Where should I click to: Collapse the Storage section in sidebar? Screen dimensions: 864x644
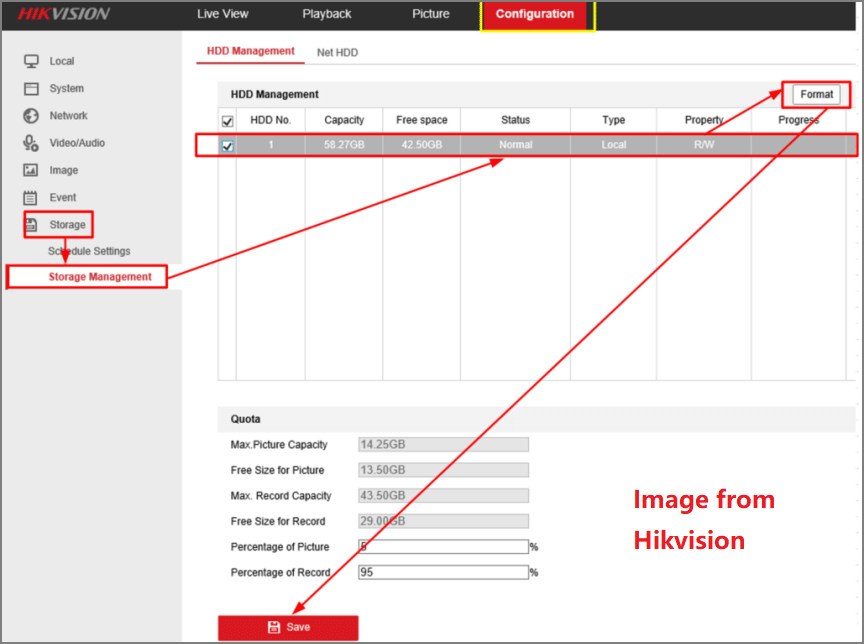coord(67,224)
